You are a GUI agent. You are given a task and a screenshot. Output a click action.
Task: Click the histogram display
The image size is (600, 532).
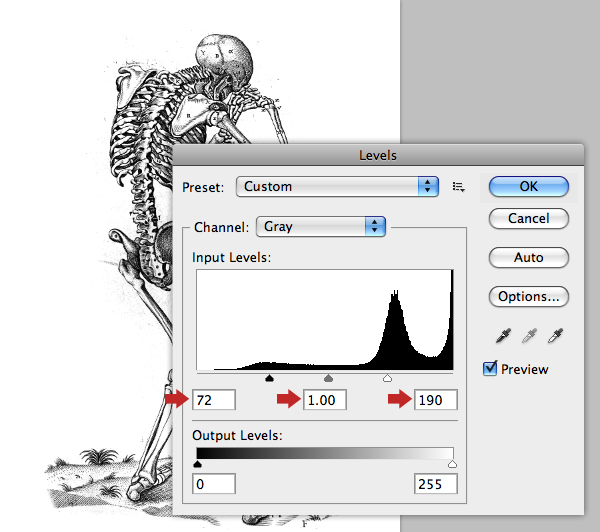[x=325, y=320]
